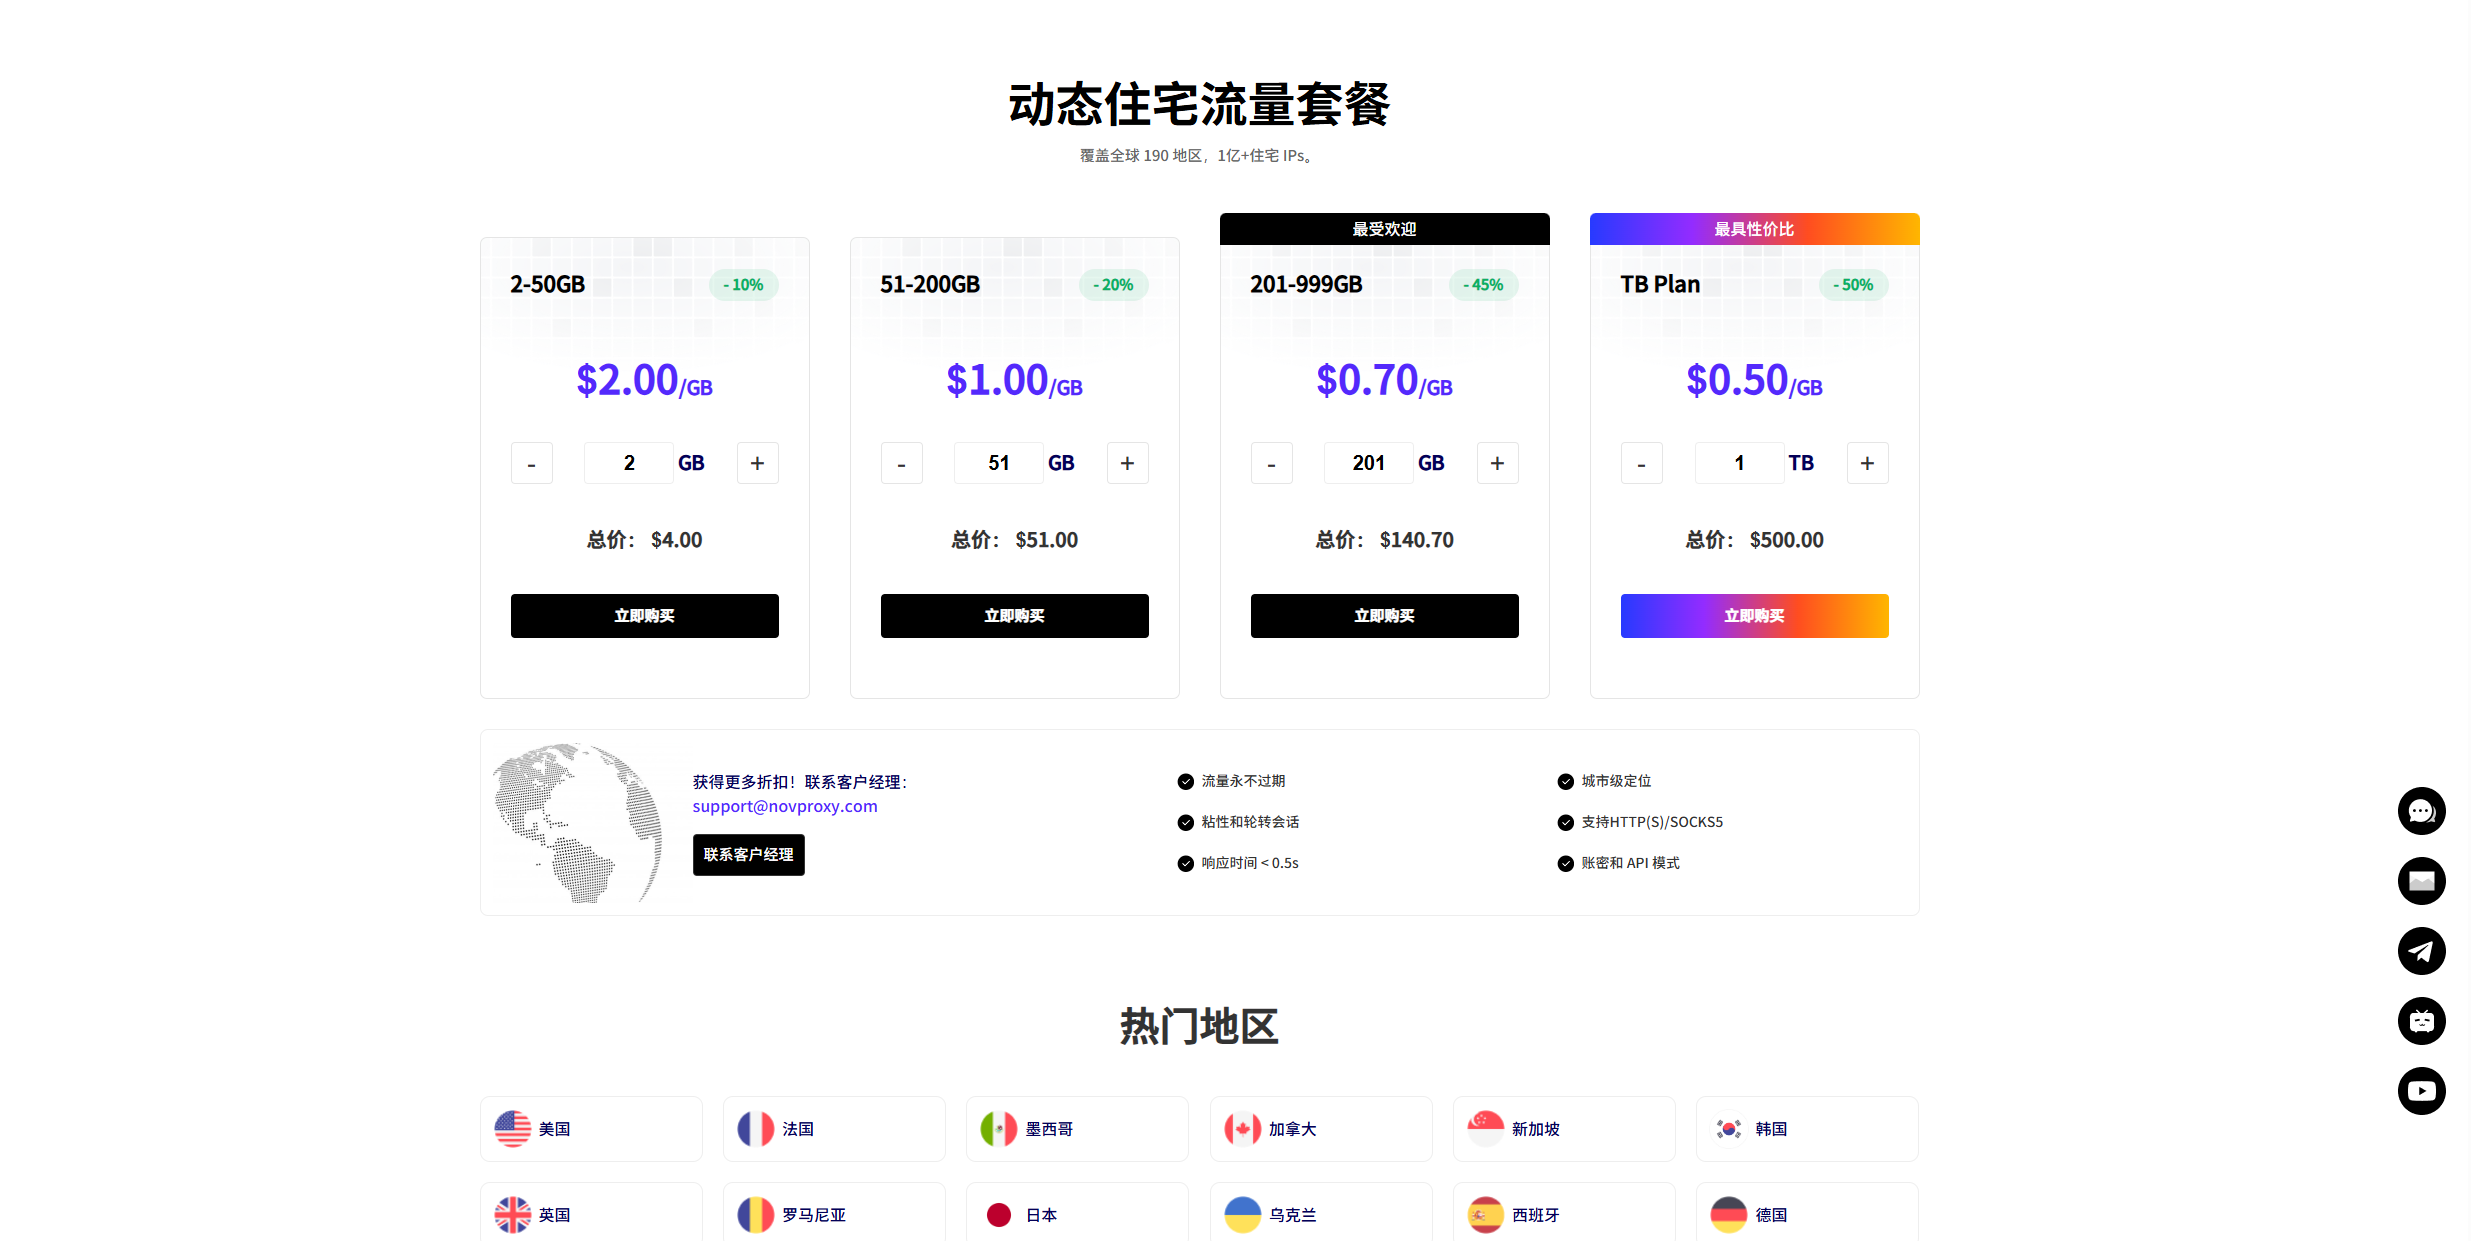
Task: Decrease GB amount in 51-200GB plan
Action: tap(901, 463)
